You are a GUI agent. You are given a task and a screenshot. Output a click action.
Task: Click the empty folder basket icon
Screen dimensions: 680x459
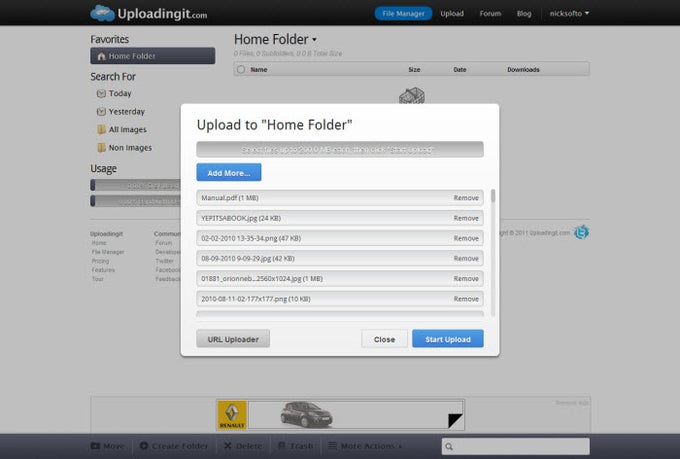point(412,95)
